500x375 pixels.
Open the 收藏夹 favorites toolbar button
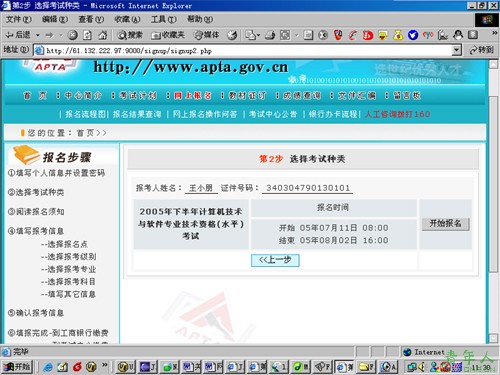click(x=168, y=35)
